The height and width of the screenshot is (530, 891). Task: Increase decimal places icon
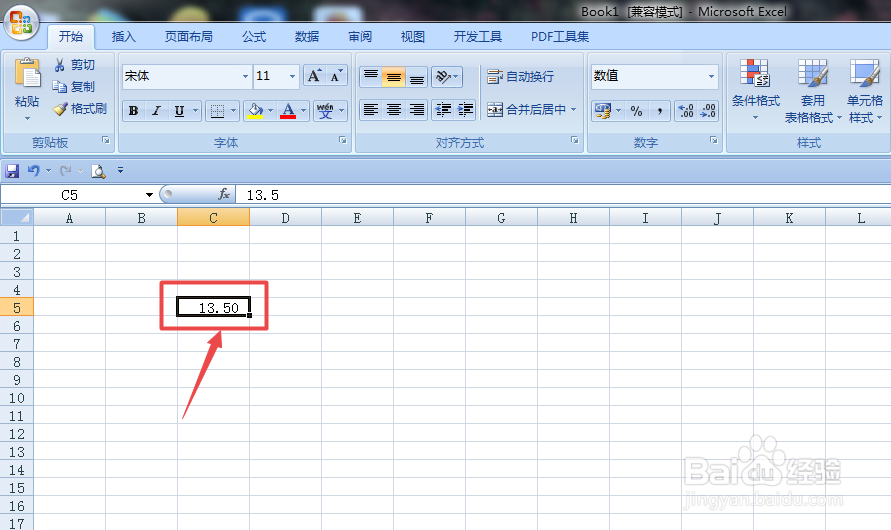[x=686, y=111]
